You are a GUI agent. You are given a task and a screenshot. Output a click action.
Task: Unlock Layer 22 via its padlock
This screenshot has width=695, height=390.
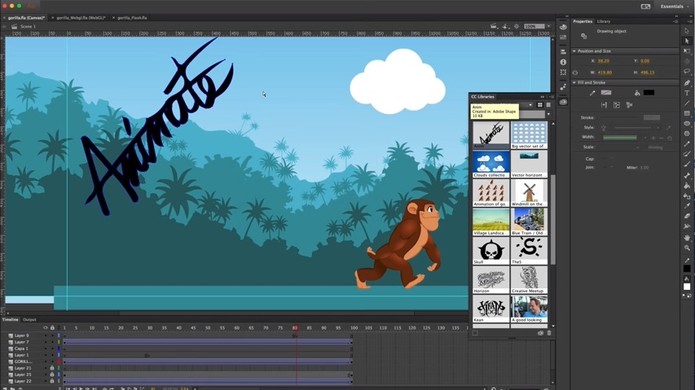click(52, 381)
